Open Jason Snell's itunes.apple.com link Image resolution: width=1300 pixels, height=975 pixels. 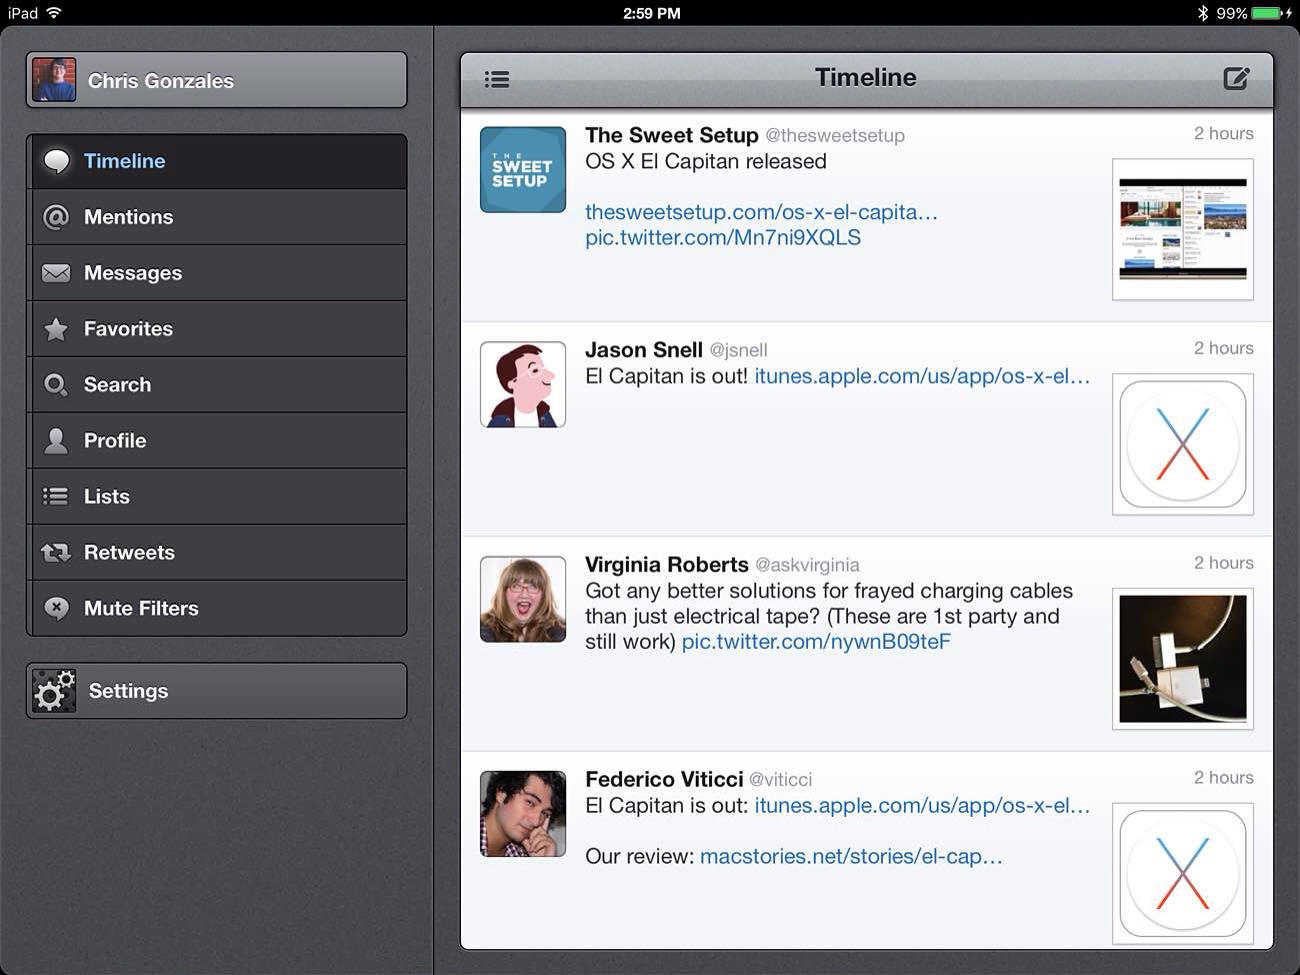pos(922,376)
